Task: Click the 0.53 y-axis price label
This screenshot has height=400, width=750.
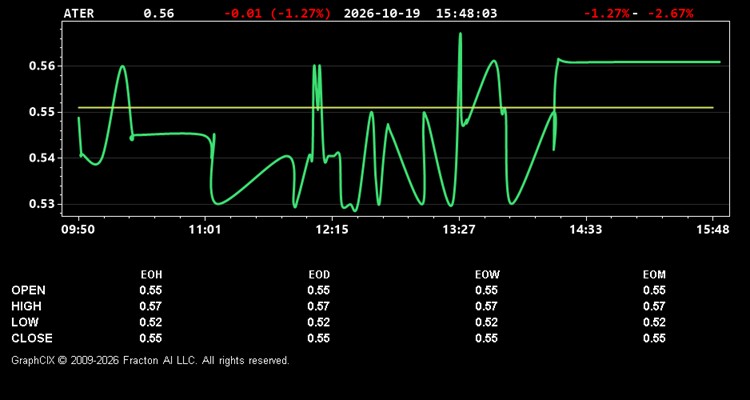Action: [x=42, y=204]
